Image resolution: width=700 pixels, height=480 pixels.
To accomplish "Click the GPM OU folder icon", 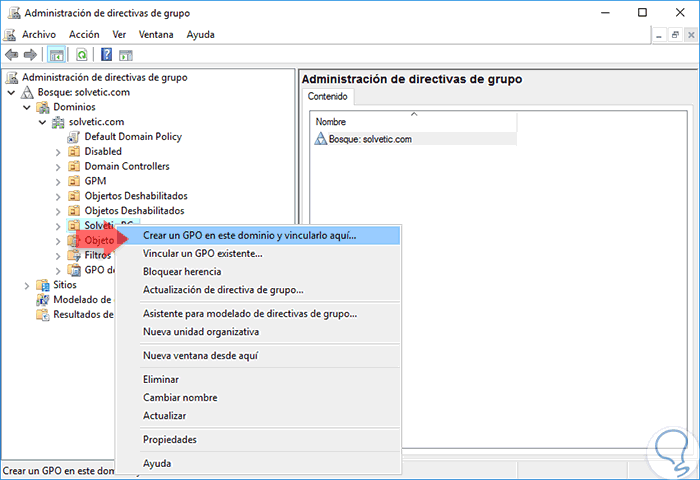I will pos(74,181).
